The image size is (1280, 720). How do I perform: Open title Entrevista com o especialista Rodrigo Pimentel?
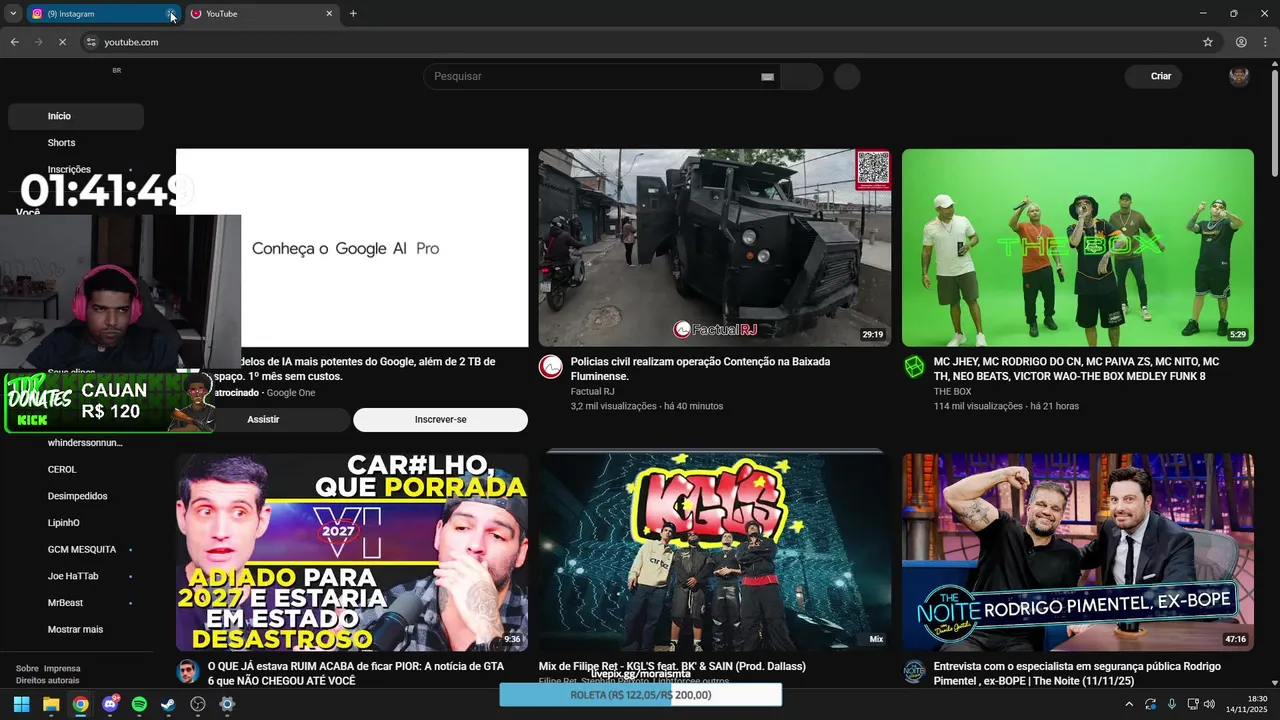pos(1077,673)
